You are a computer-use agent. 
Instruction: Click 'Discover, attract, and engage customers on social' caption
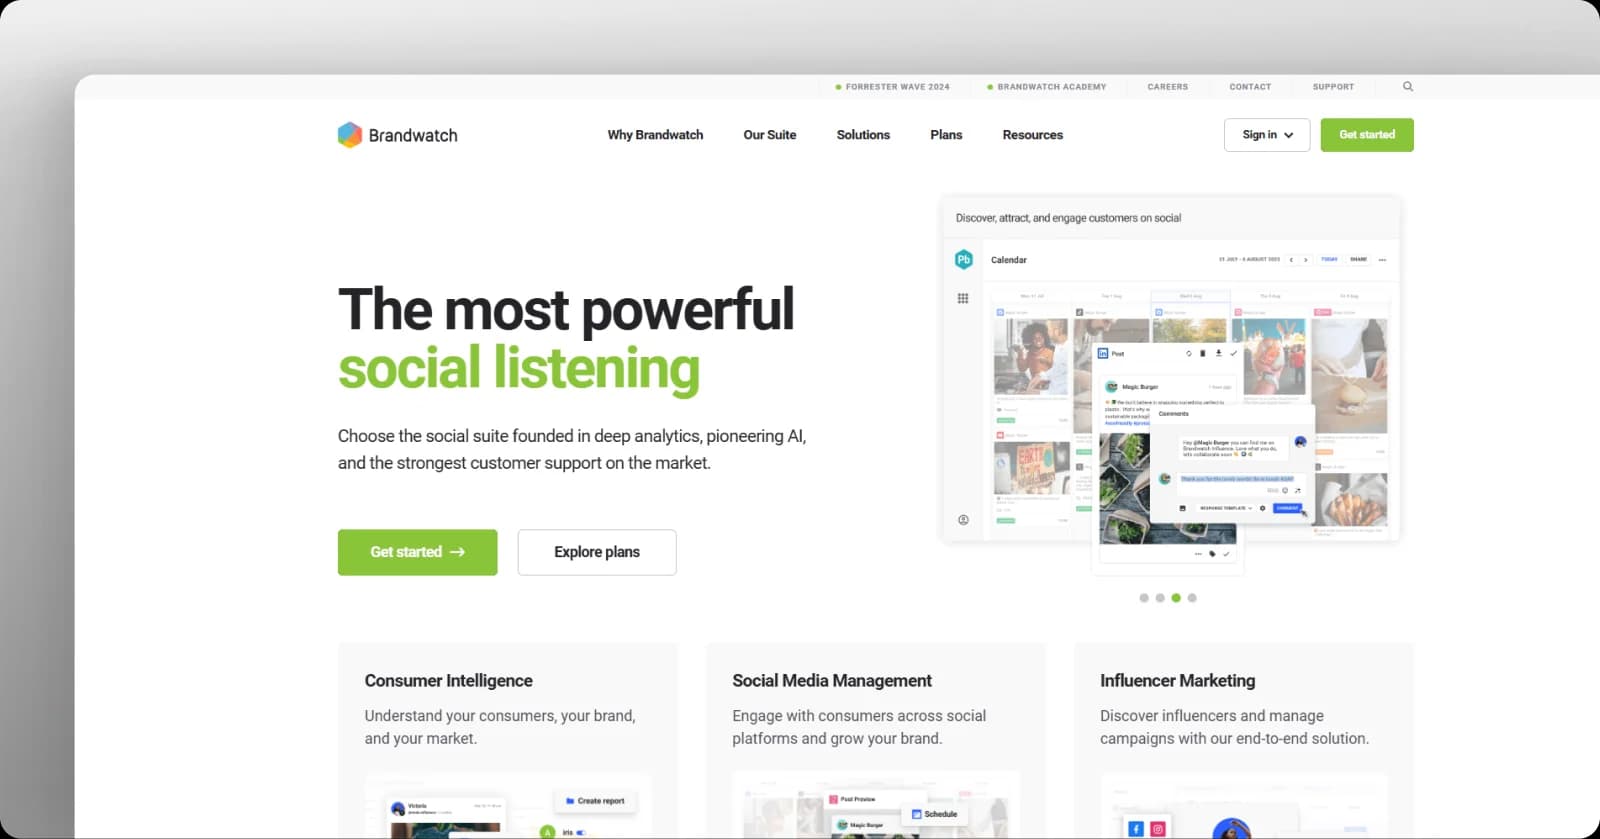coord(1068,218)
